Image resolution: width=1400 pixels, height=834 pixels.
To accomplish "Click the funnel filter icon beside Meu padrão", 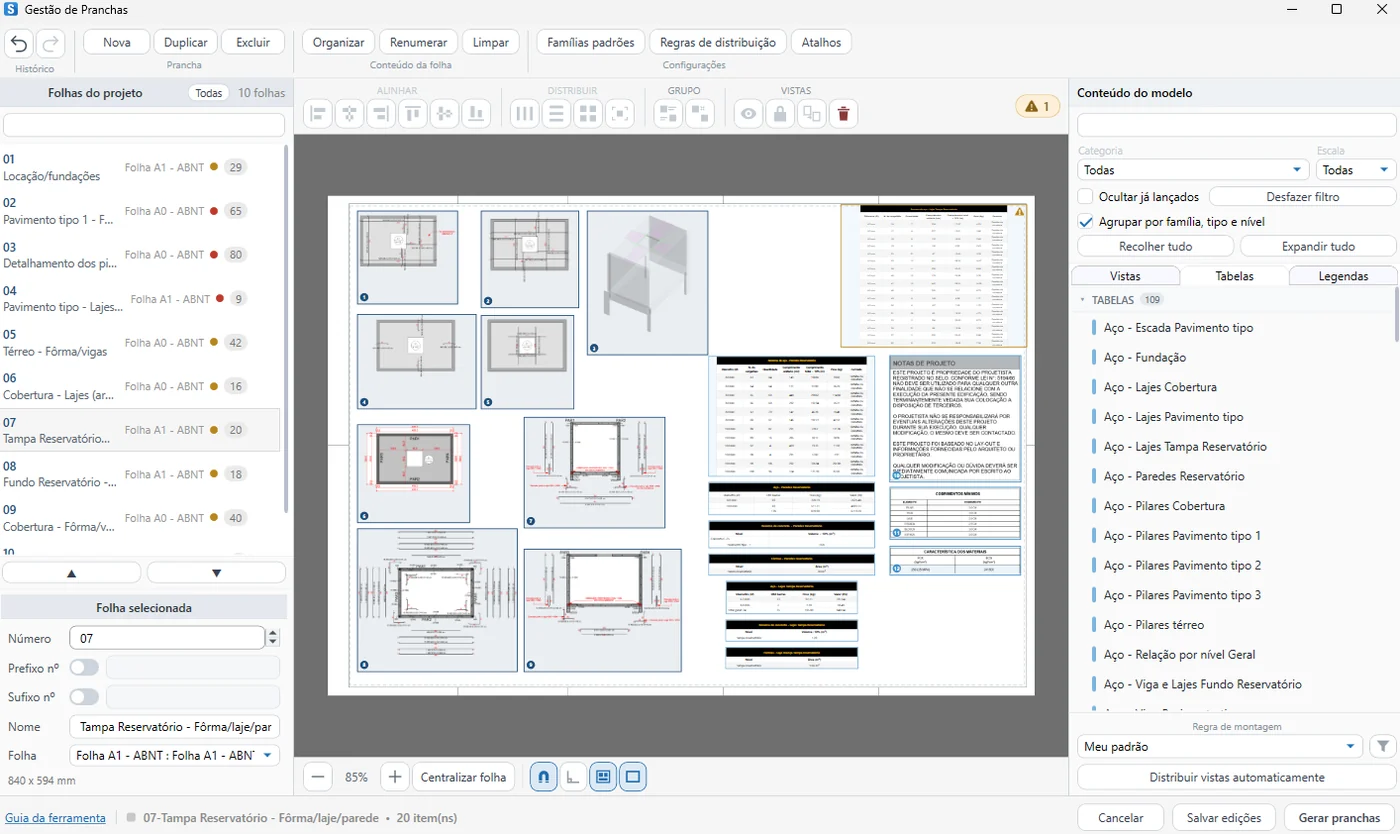I will click(1382, 746).
